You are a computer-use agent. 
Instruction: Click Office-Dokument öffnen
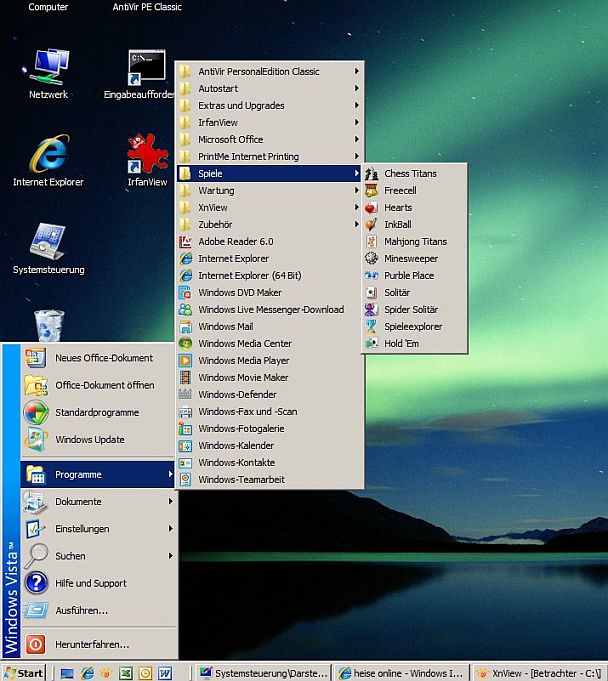tap(98, 385)
